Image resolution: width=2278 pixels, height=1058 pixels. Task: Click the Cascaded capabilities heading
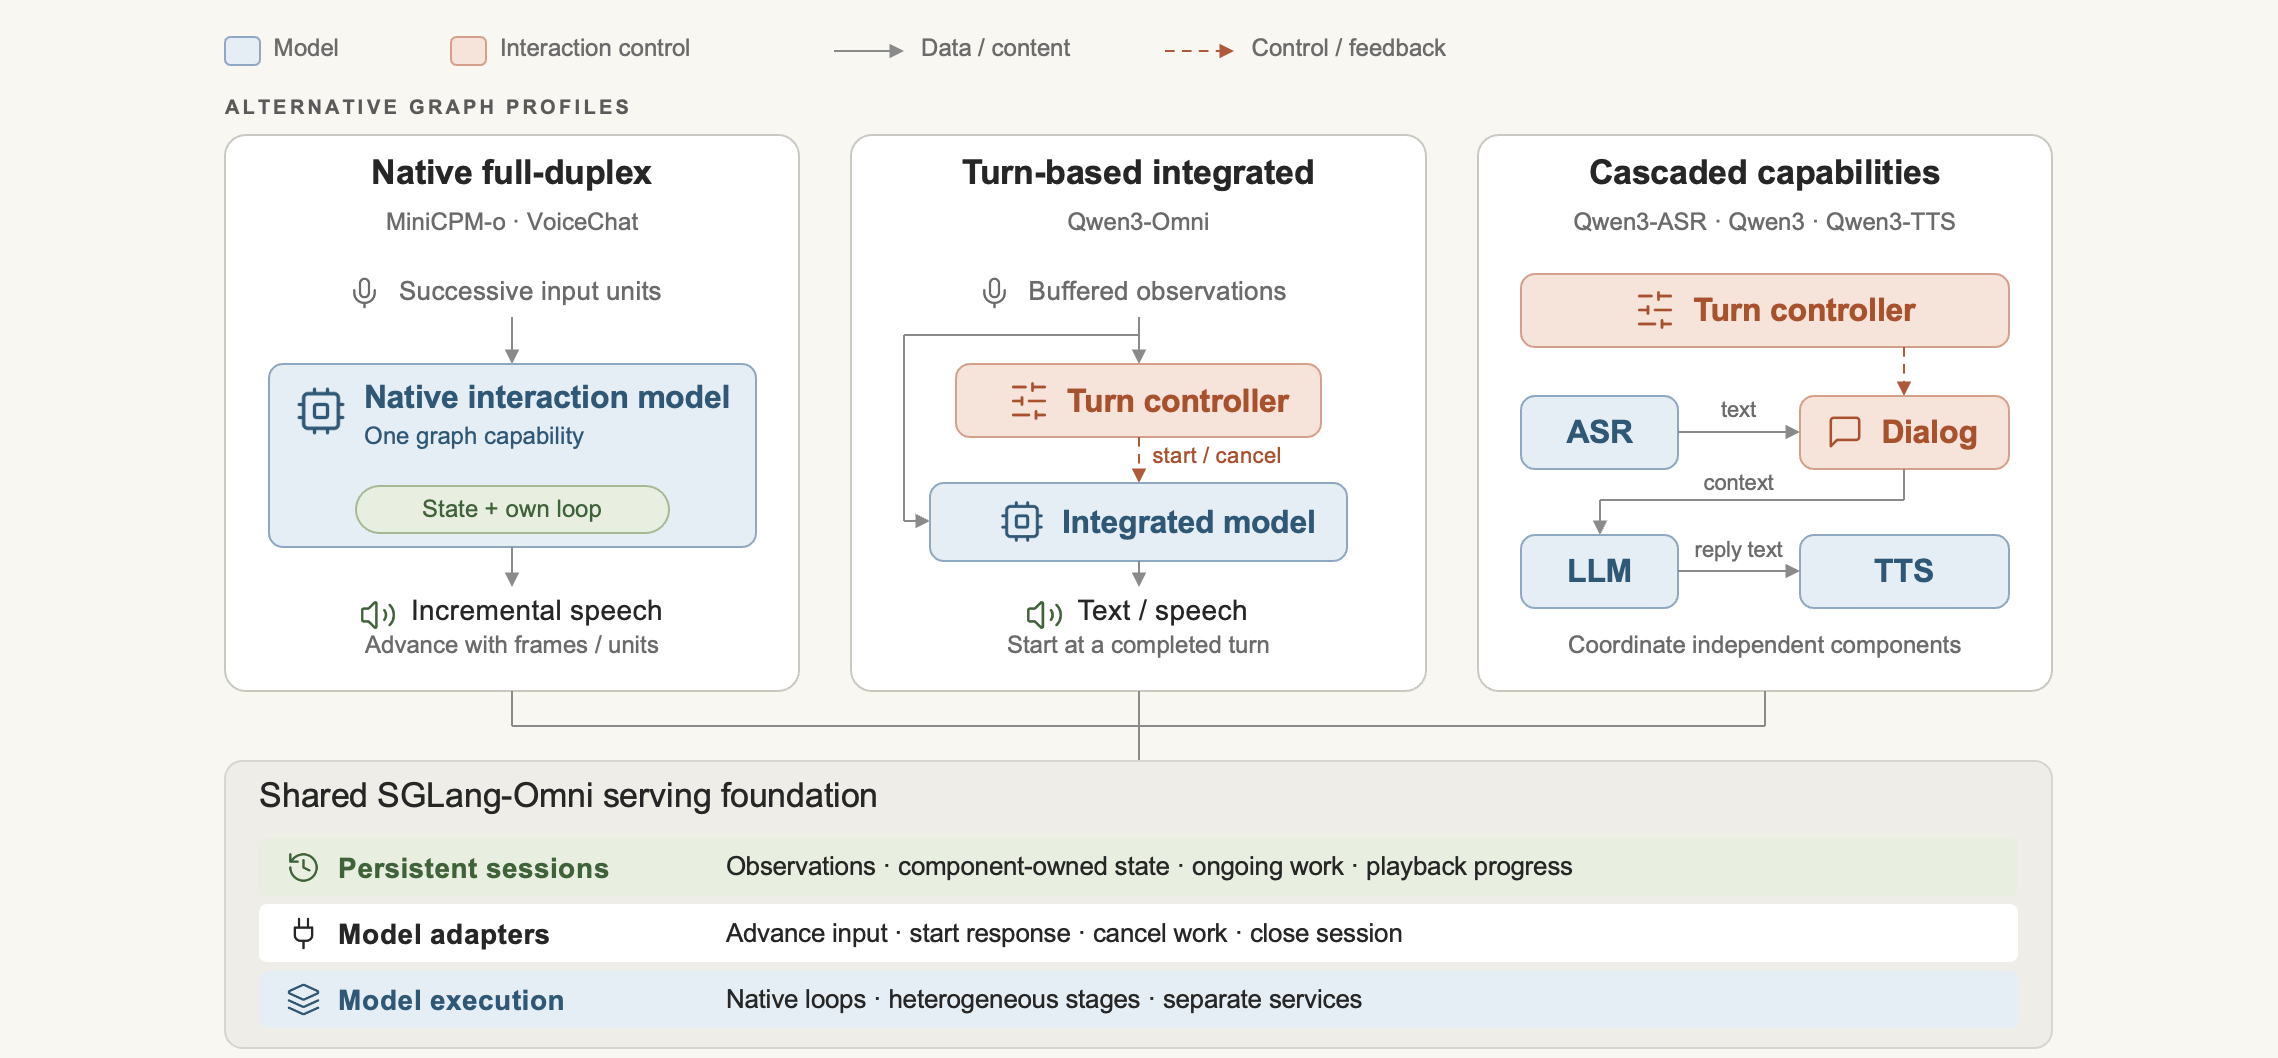(1764, 172)
